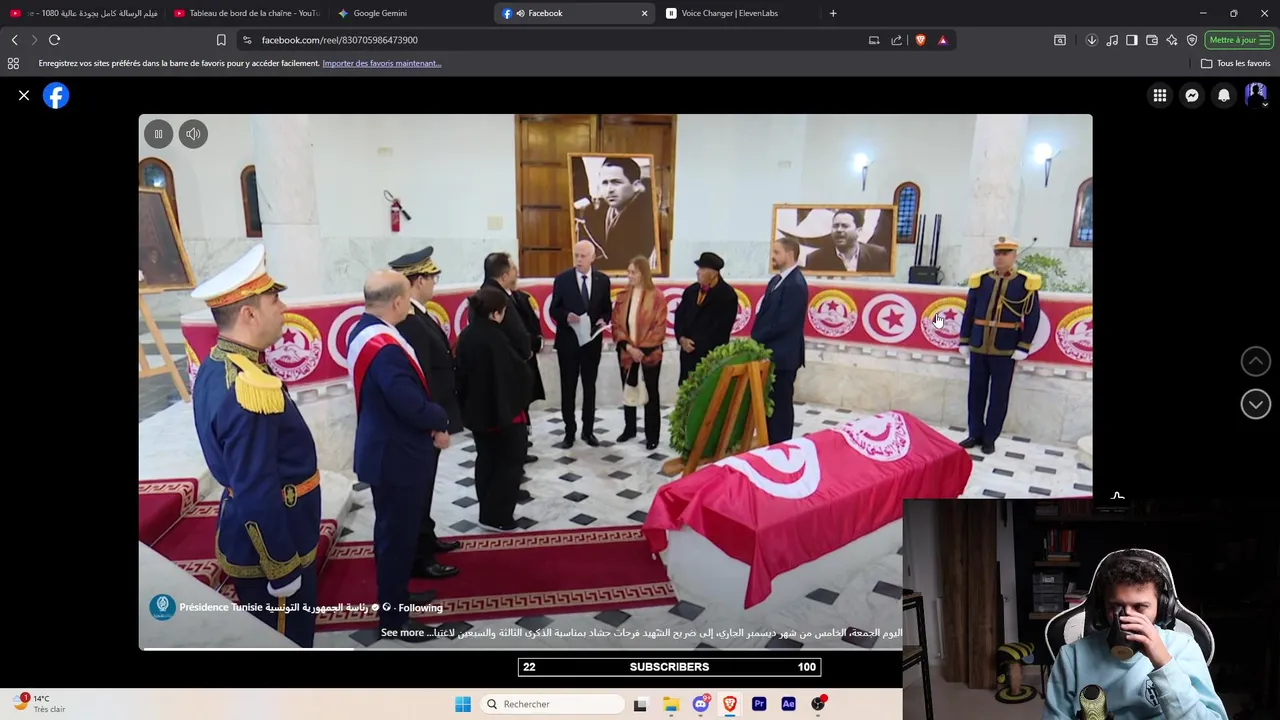Open Brave Rewards triangle icon
The image size is (1280, 720).
click(943, 40)
